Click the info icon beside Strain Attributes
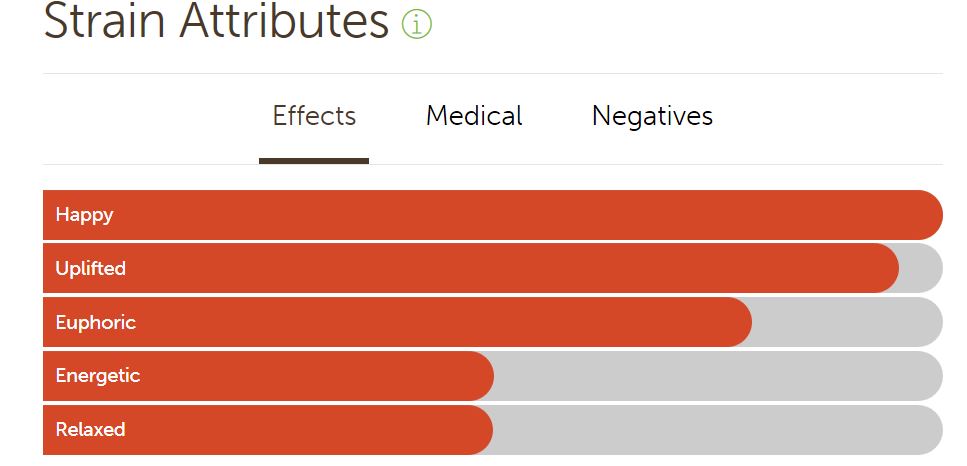 coord(416,24)
